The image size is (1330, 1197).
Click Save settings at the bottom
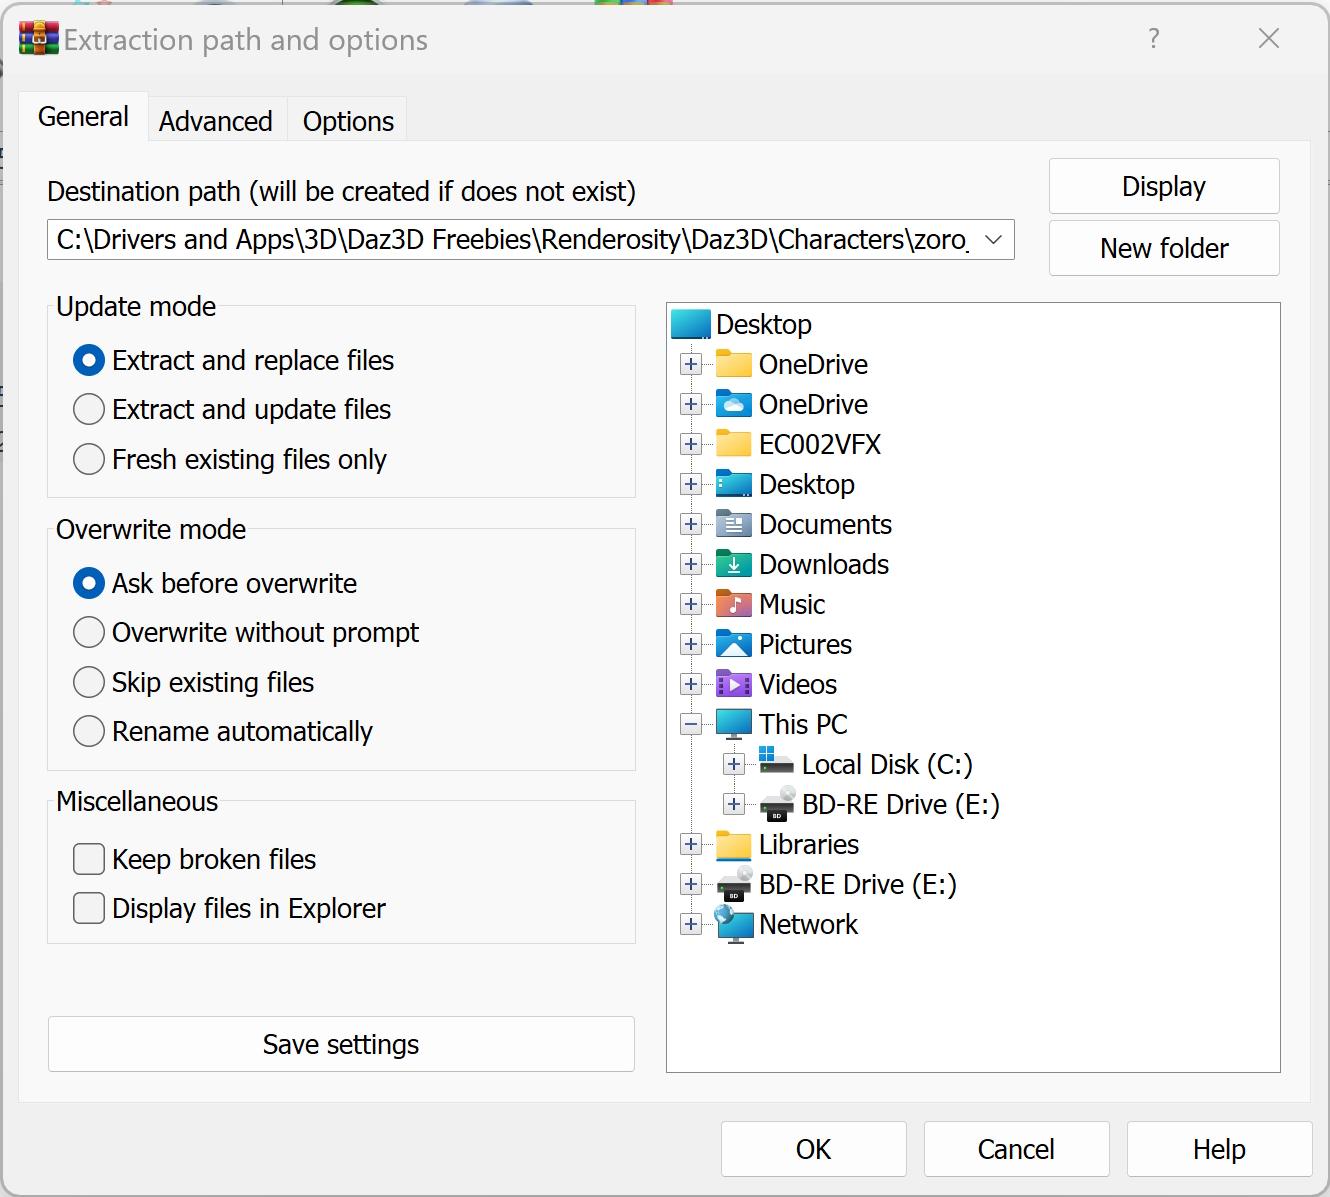[341, 1044]
